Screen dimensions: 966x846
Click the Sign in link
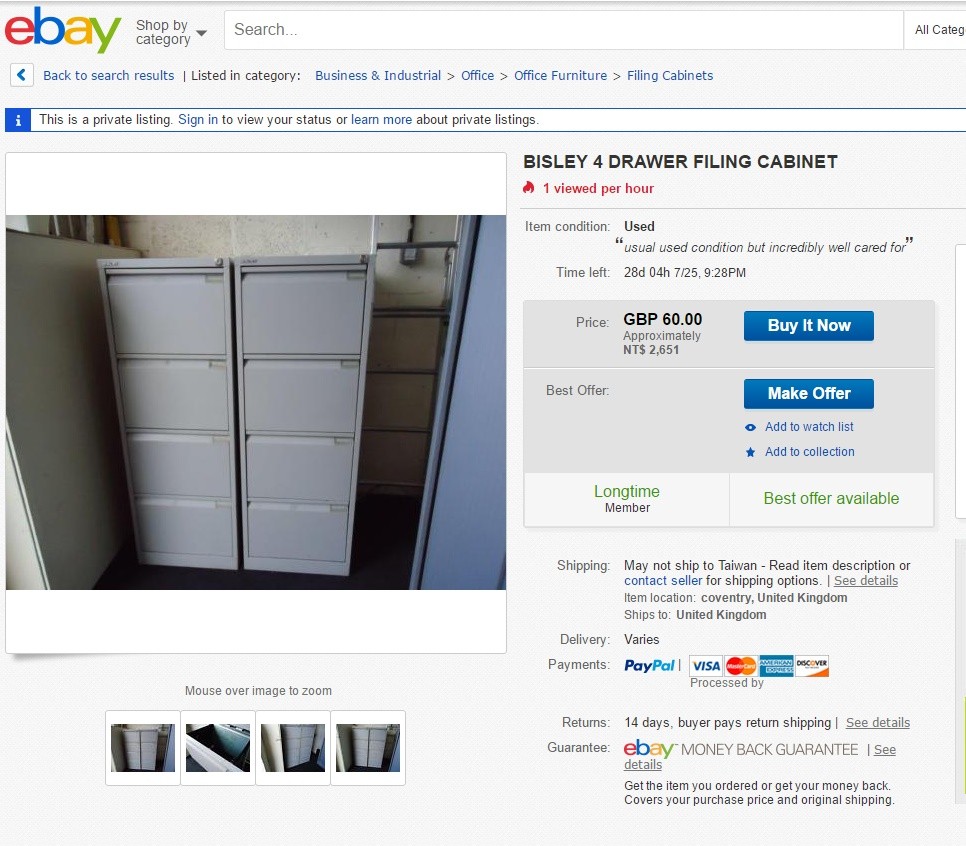click(198, 120)
